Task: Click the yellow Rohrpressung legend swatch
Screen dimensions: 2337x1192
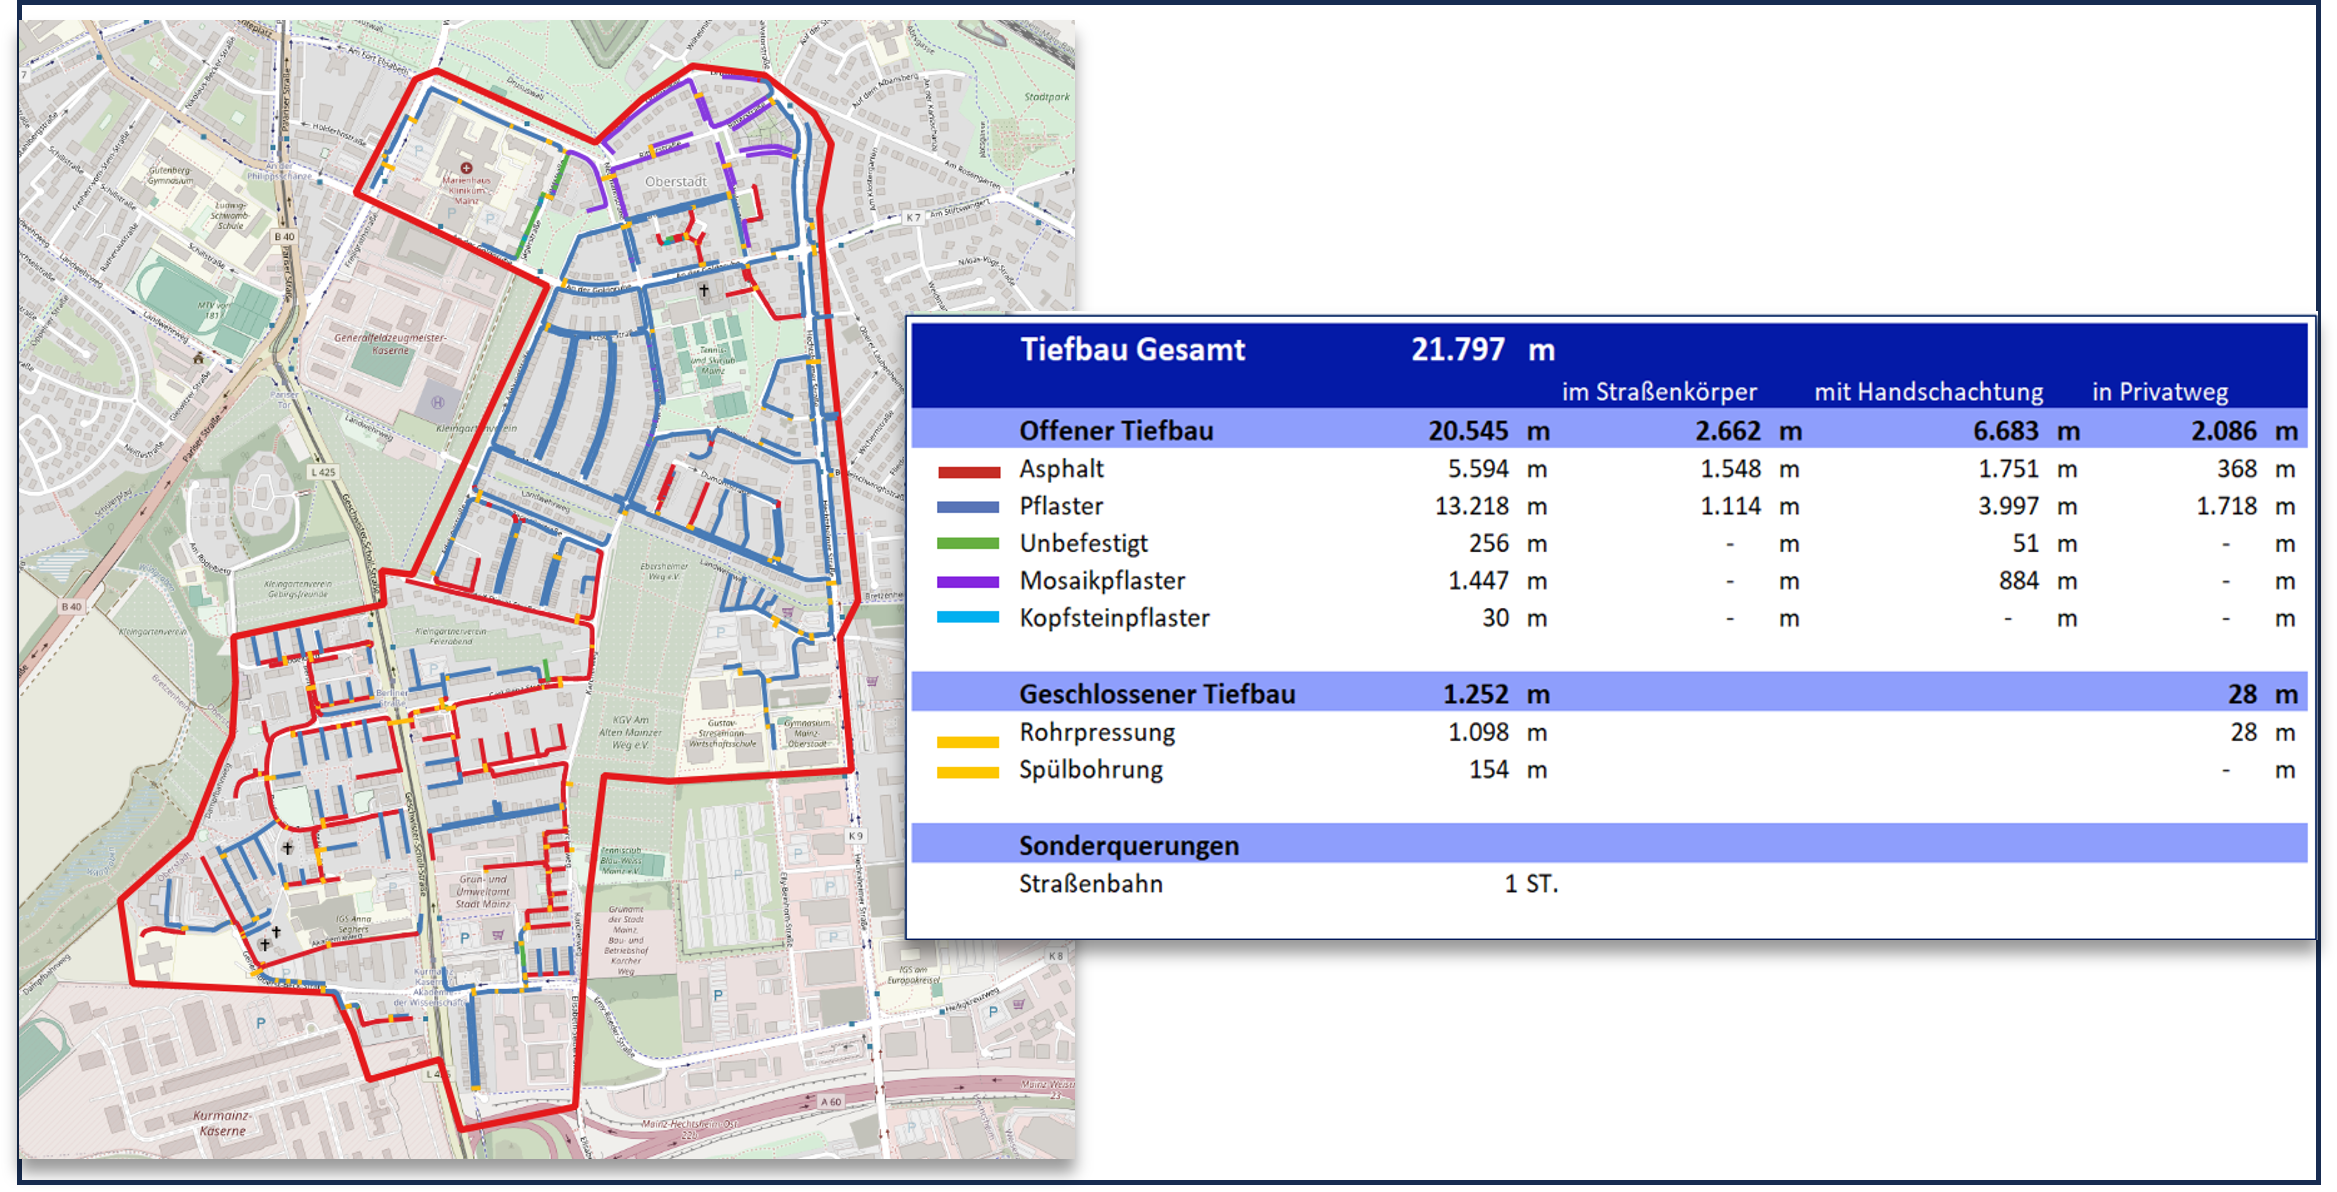Action: point(968,742)
